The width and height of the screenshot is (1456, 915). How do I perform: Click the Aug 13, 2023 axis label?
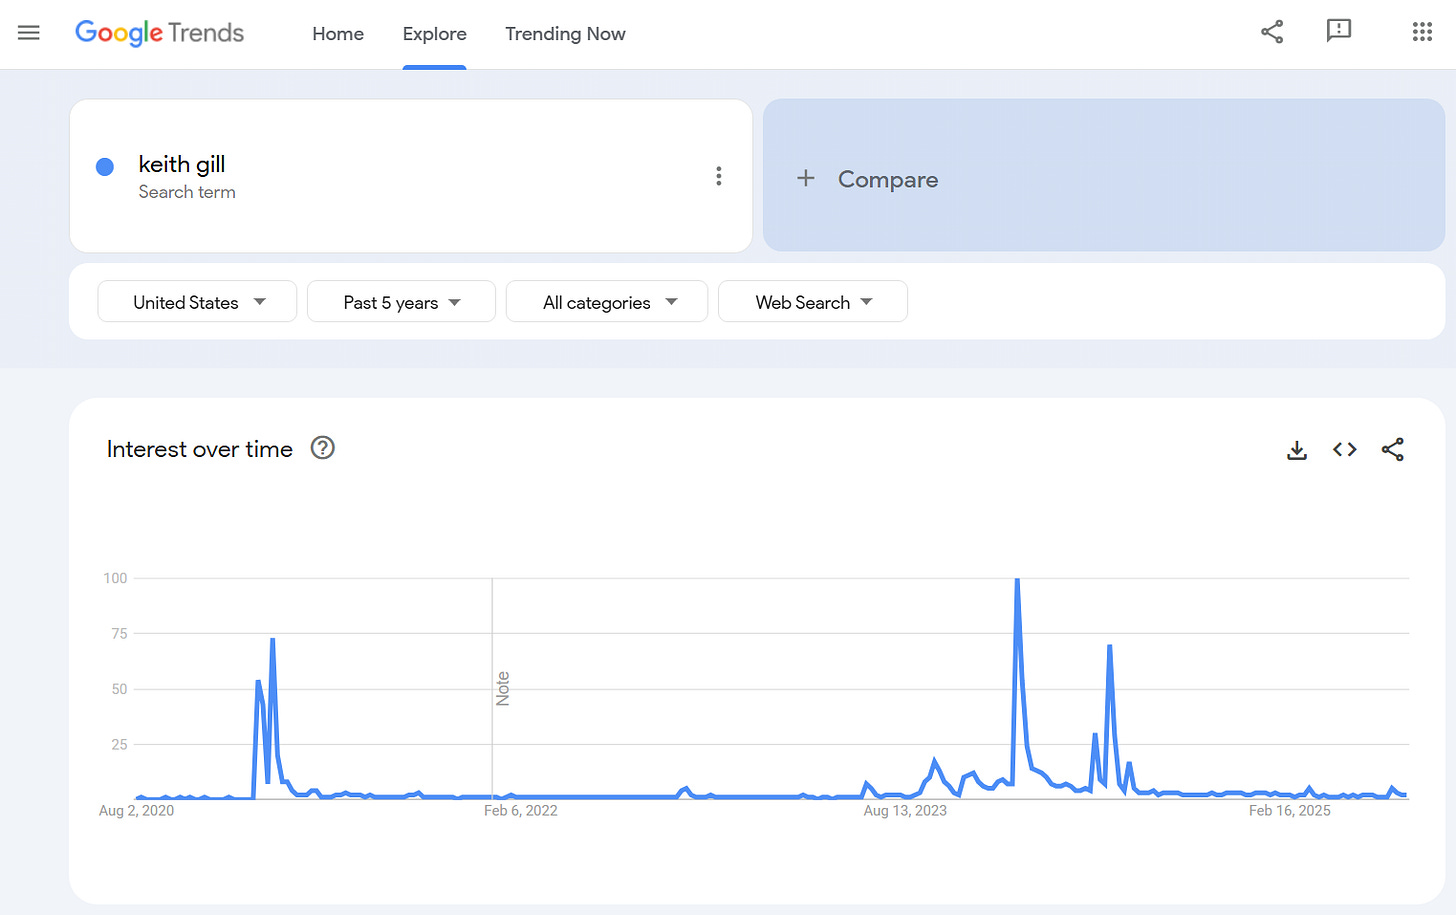click(905, 810)
